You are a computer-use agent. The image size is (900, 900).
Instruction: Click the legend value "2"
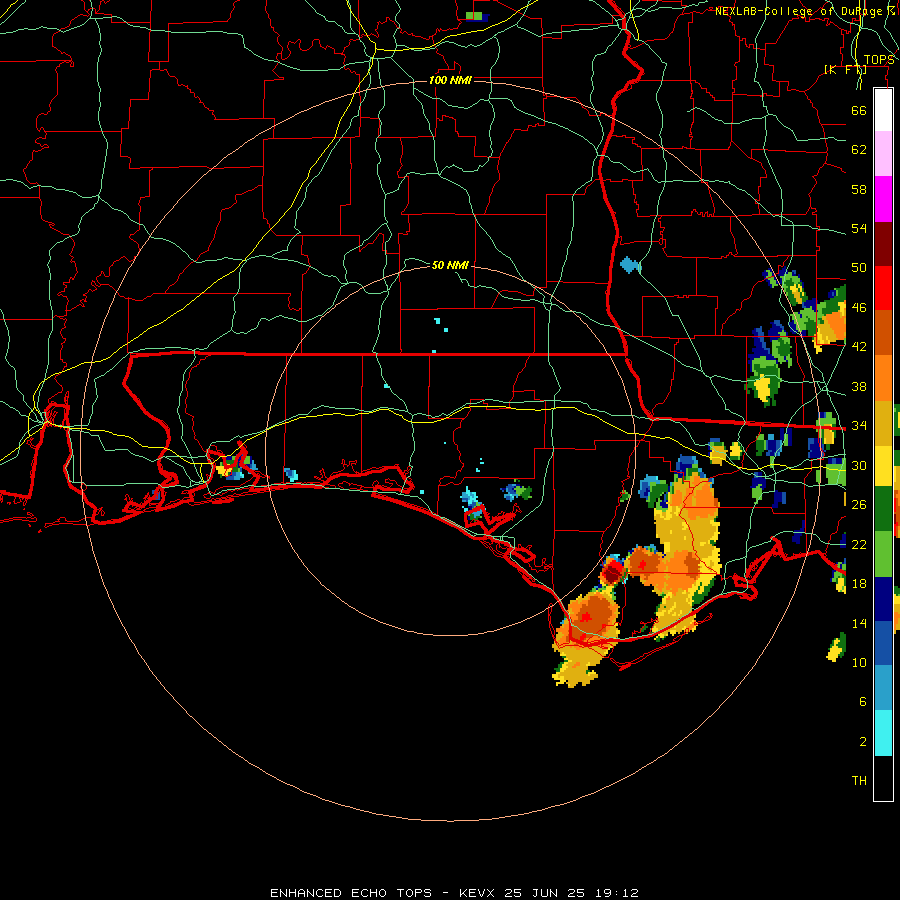(x=863, y=742)
